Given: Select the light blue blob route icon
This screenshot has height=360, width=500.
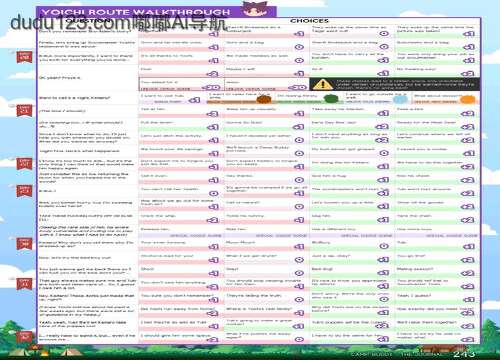Looking at the screenshot, I should point(399,99).
